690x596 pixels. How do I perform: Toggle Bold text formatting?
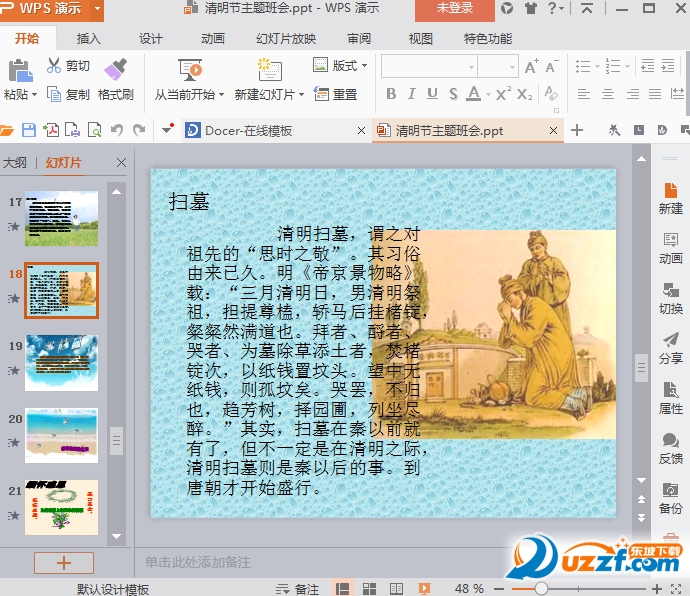coord(391,94)
